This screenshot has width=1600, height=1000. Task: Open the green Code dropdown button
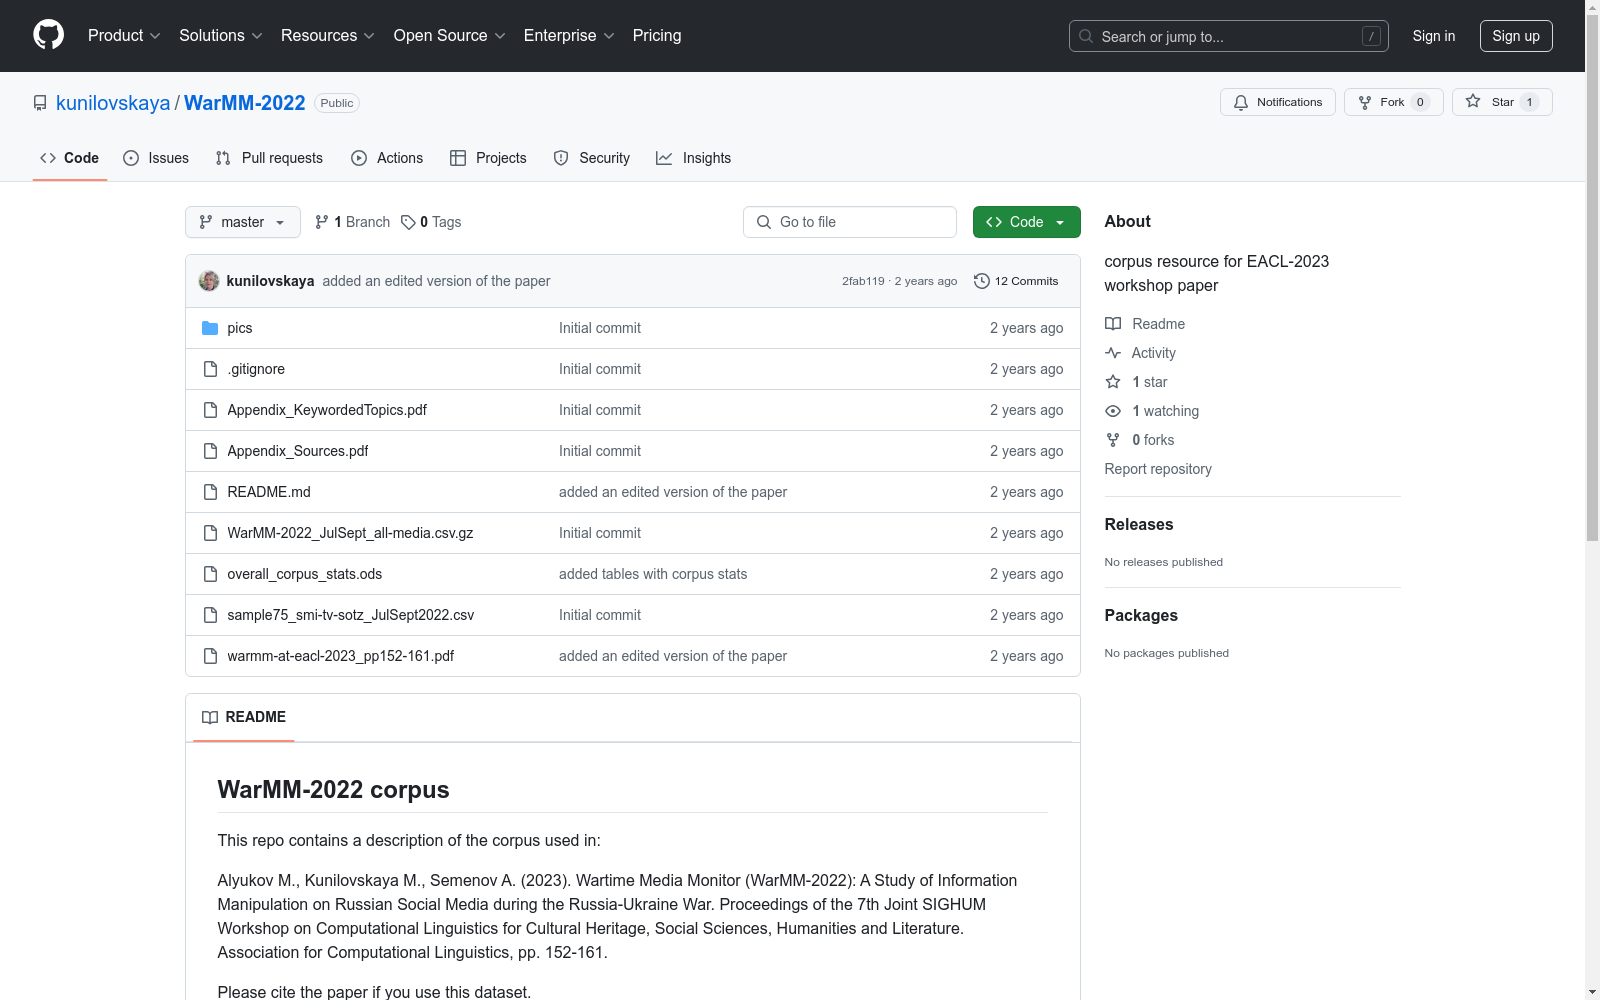(1026, 222)
